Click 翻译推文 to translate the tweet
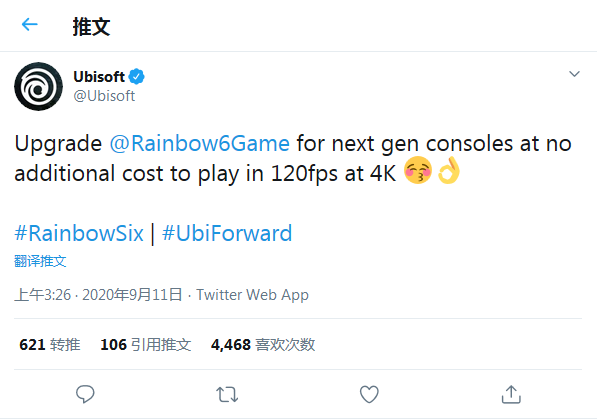Screen dimensions: 597x420 click(40, 261)
